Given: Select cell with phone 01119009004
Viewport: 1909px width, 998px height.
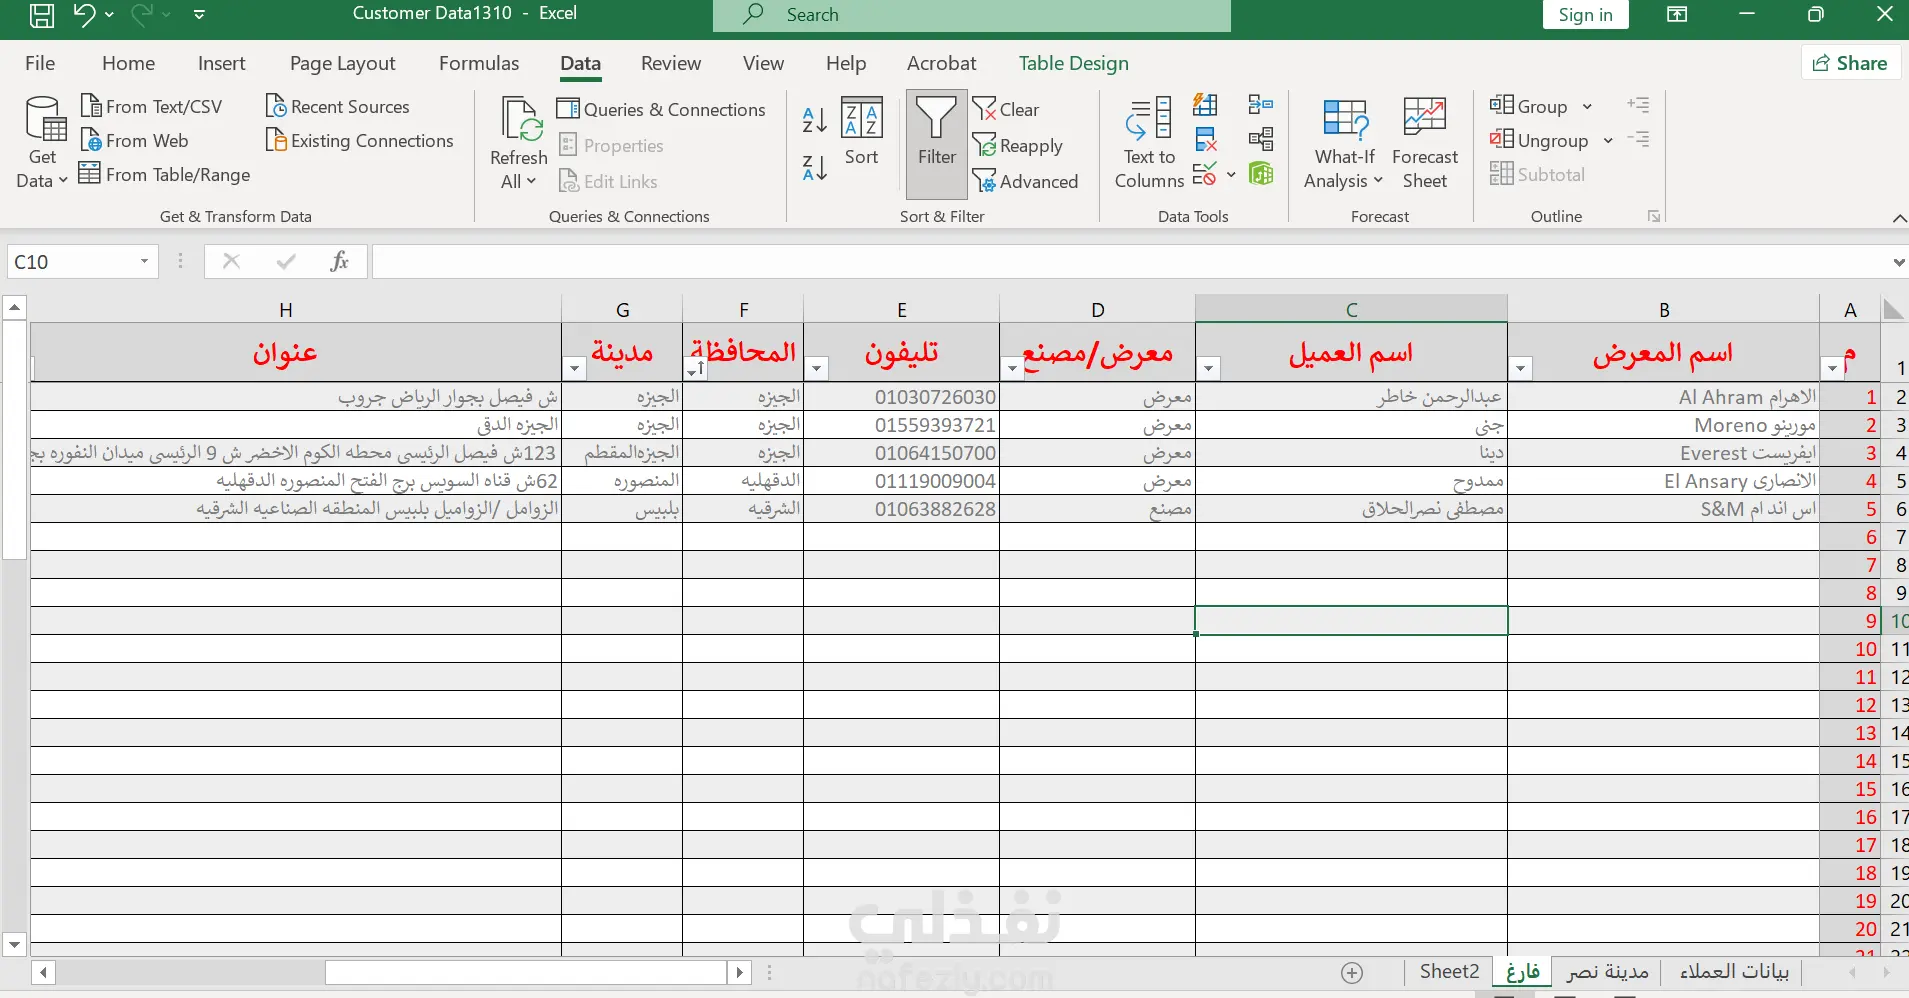Looking at the screenshot, I should [x=901, y=481].
